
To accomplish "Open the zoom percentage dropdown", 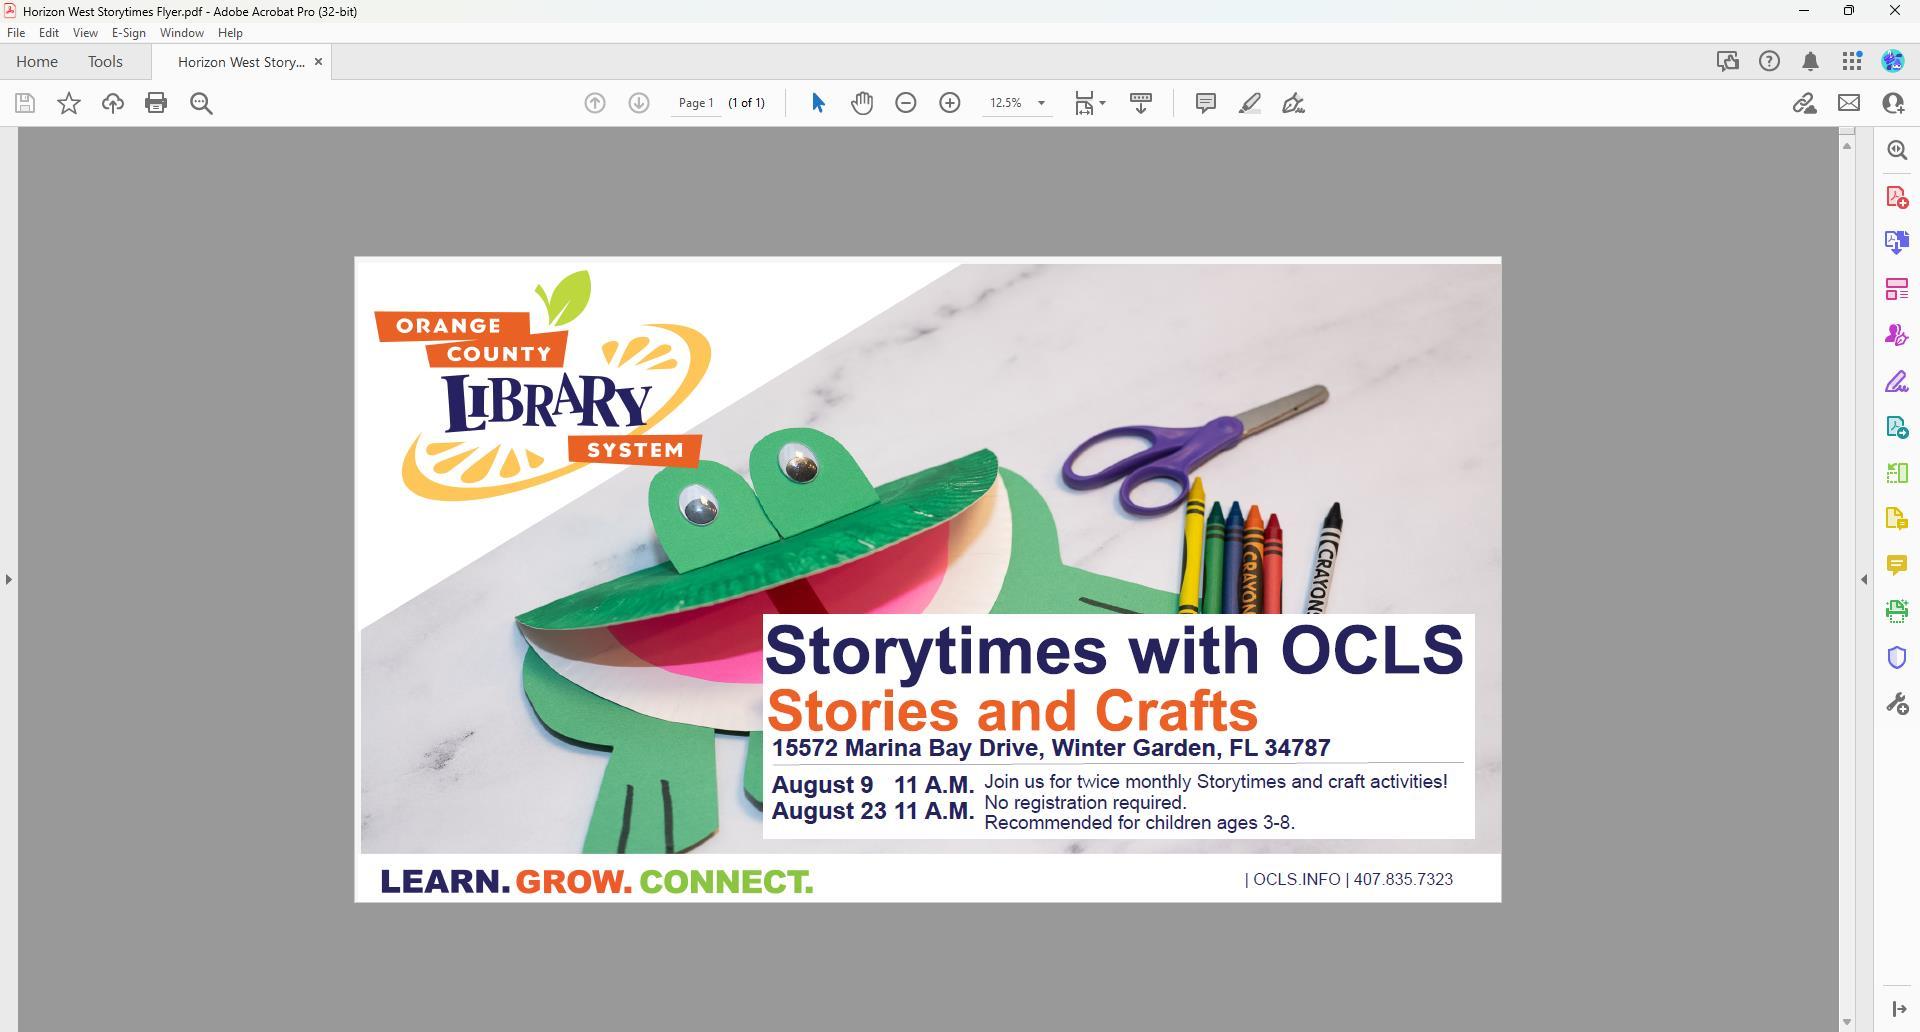I will 1041,103.
